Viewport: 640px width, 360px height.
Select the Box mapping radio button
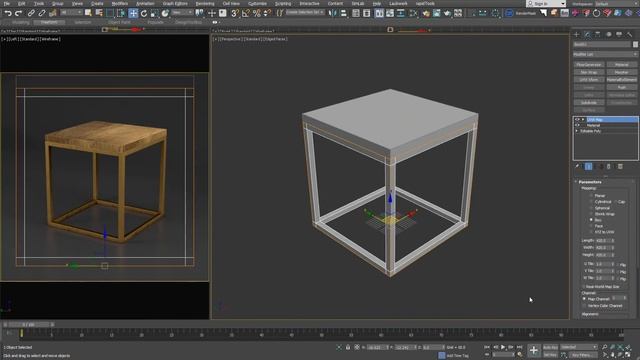tap(591, 220)
